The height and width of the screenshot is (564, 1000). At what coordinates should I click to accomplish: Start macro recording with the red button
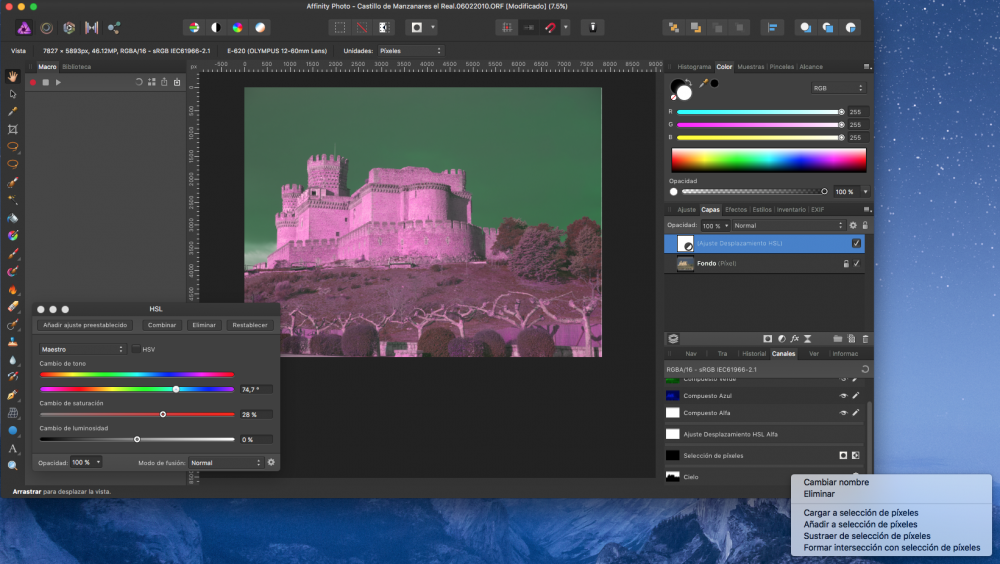[33, 82]
